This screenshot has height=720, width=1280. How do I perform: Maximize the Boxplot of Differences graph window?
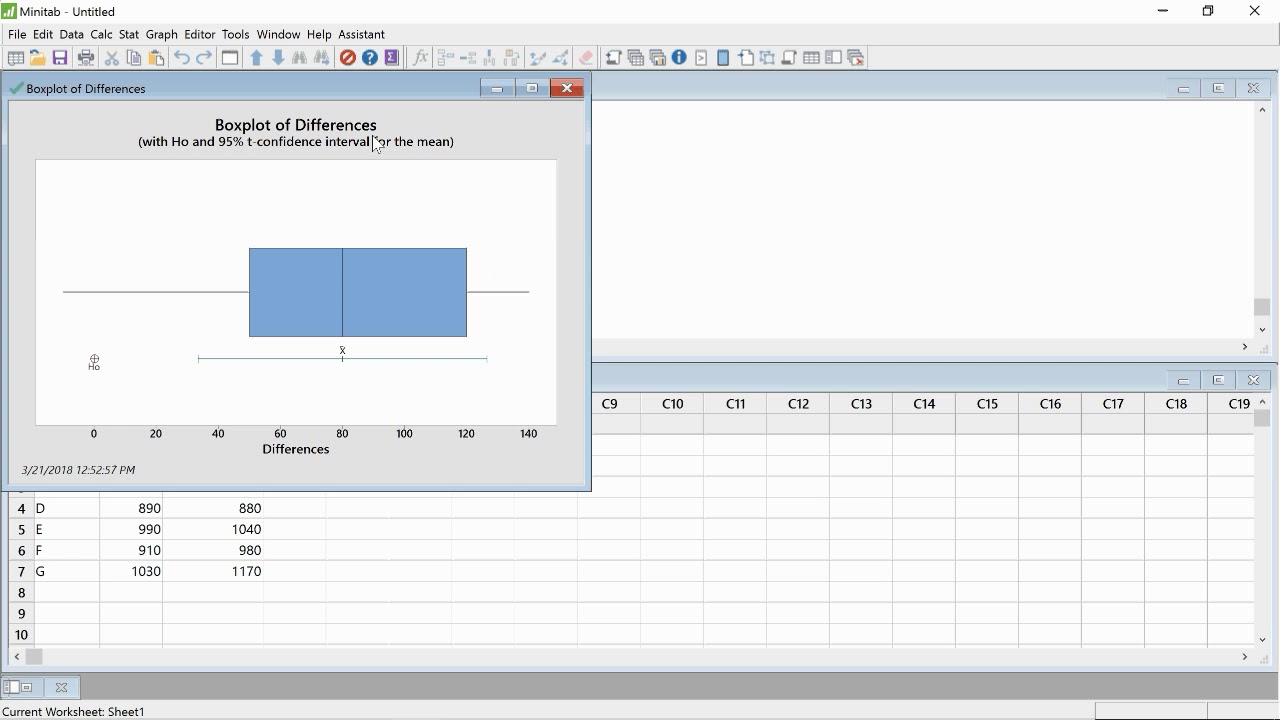pyautogui.click(x=532, y=88)
